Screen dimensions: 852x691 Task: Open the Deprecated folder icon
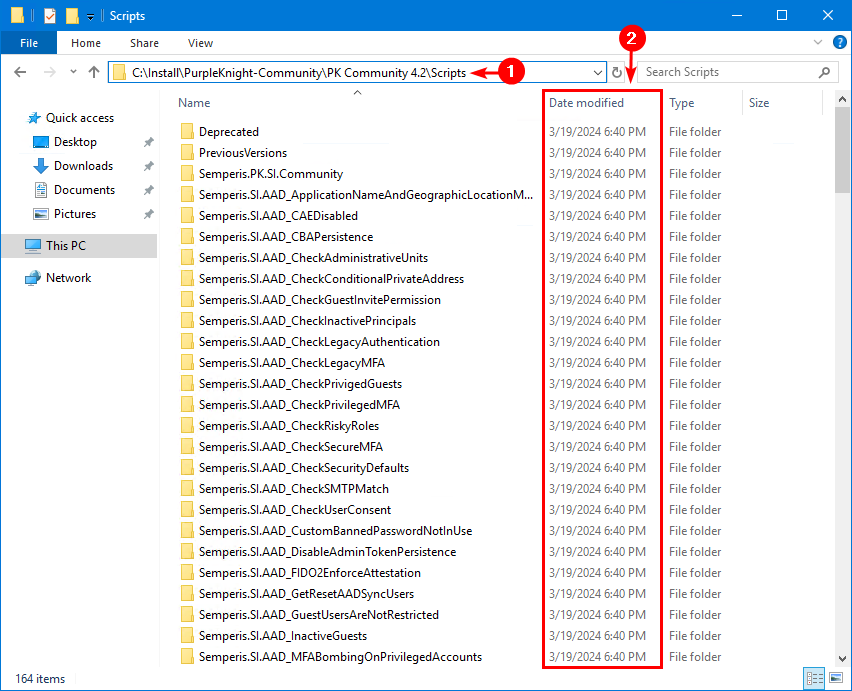pos(186,132)
